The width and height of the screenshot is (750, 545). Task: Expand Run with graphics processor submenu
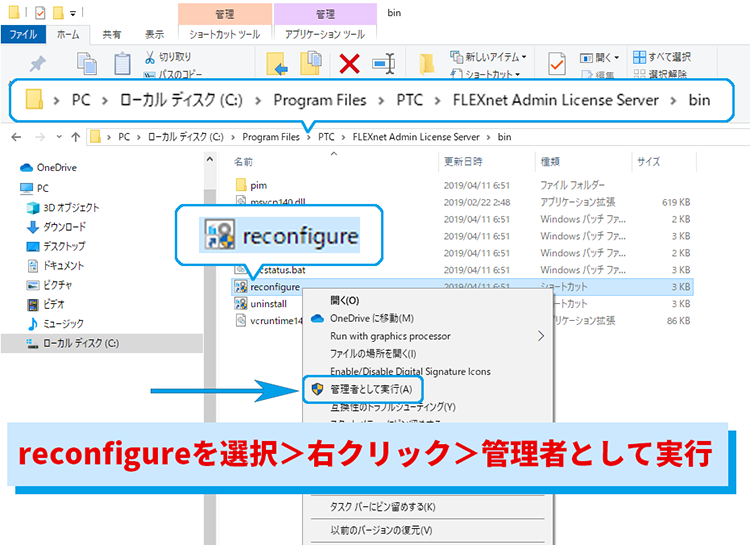[541, 336]
